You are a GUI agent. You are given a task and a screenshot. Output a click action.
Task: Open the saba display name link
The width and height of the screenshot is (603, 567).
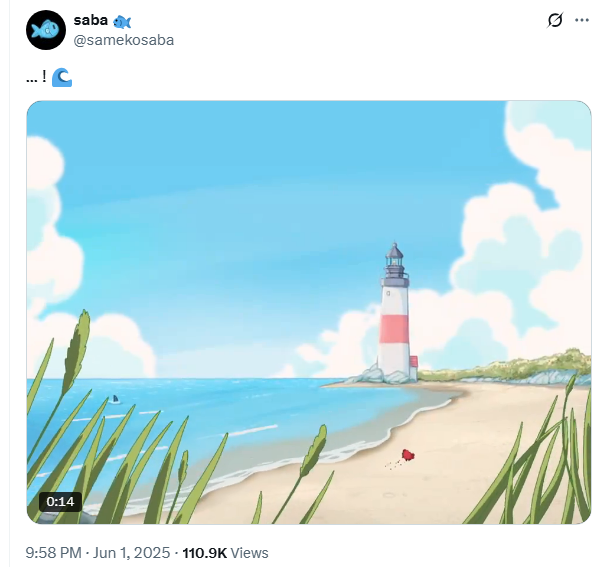pyautogui.click(x=91, y=20)
